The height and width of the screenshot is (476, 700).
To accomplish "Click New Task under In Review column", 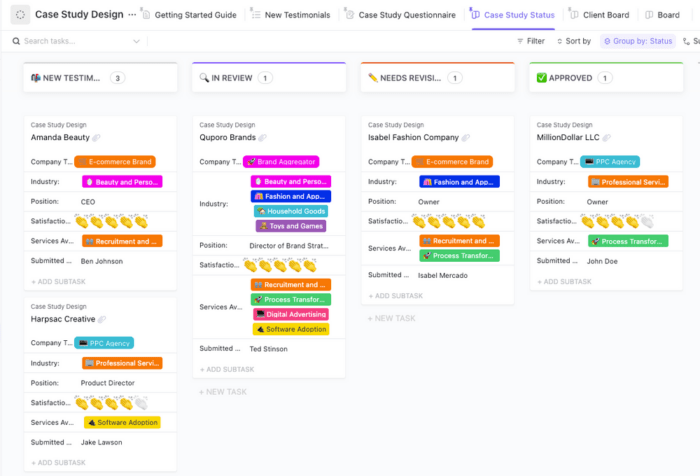I will coord(223,392).
